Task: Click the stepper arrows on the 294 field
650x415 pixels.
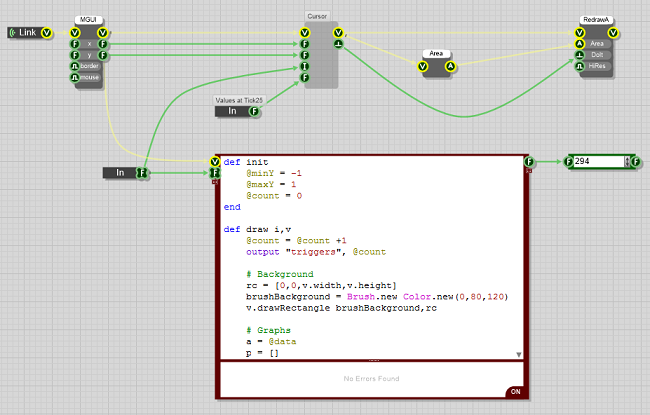Action: [x=626, y=161]
